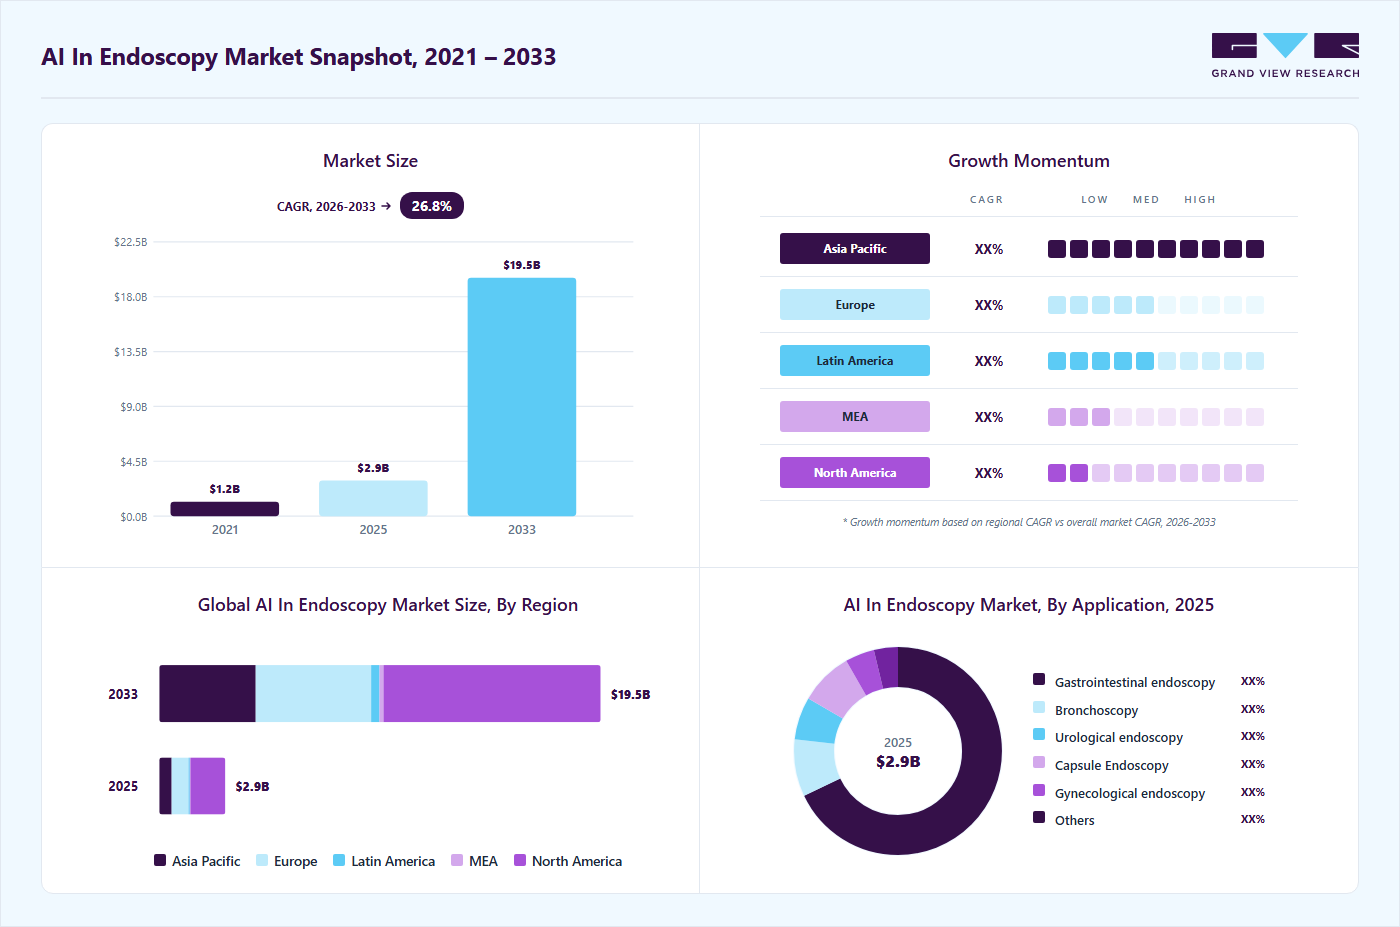Screen dimensions: 1400x927
Task: Click the MEA growth momentum label
Action: click(855, 417)
